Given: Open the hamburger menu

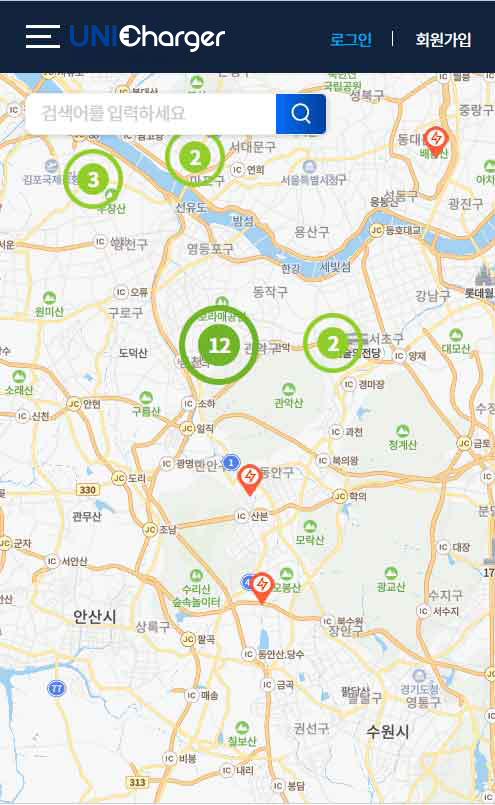Looking at the screenshot, I should coord(43,36).
